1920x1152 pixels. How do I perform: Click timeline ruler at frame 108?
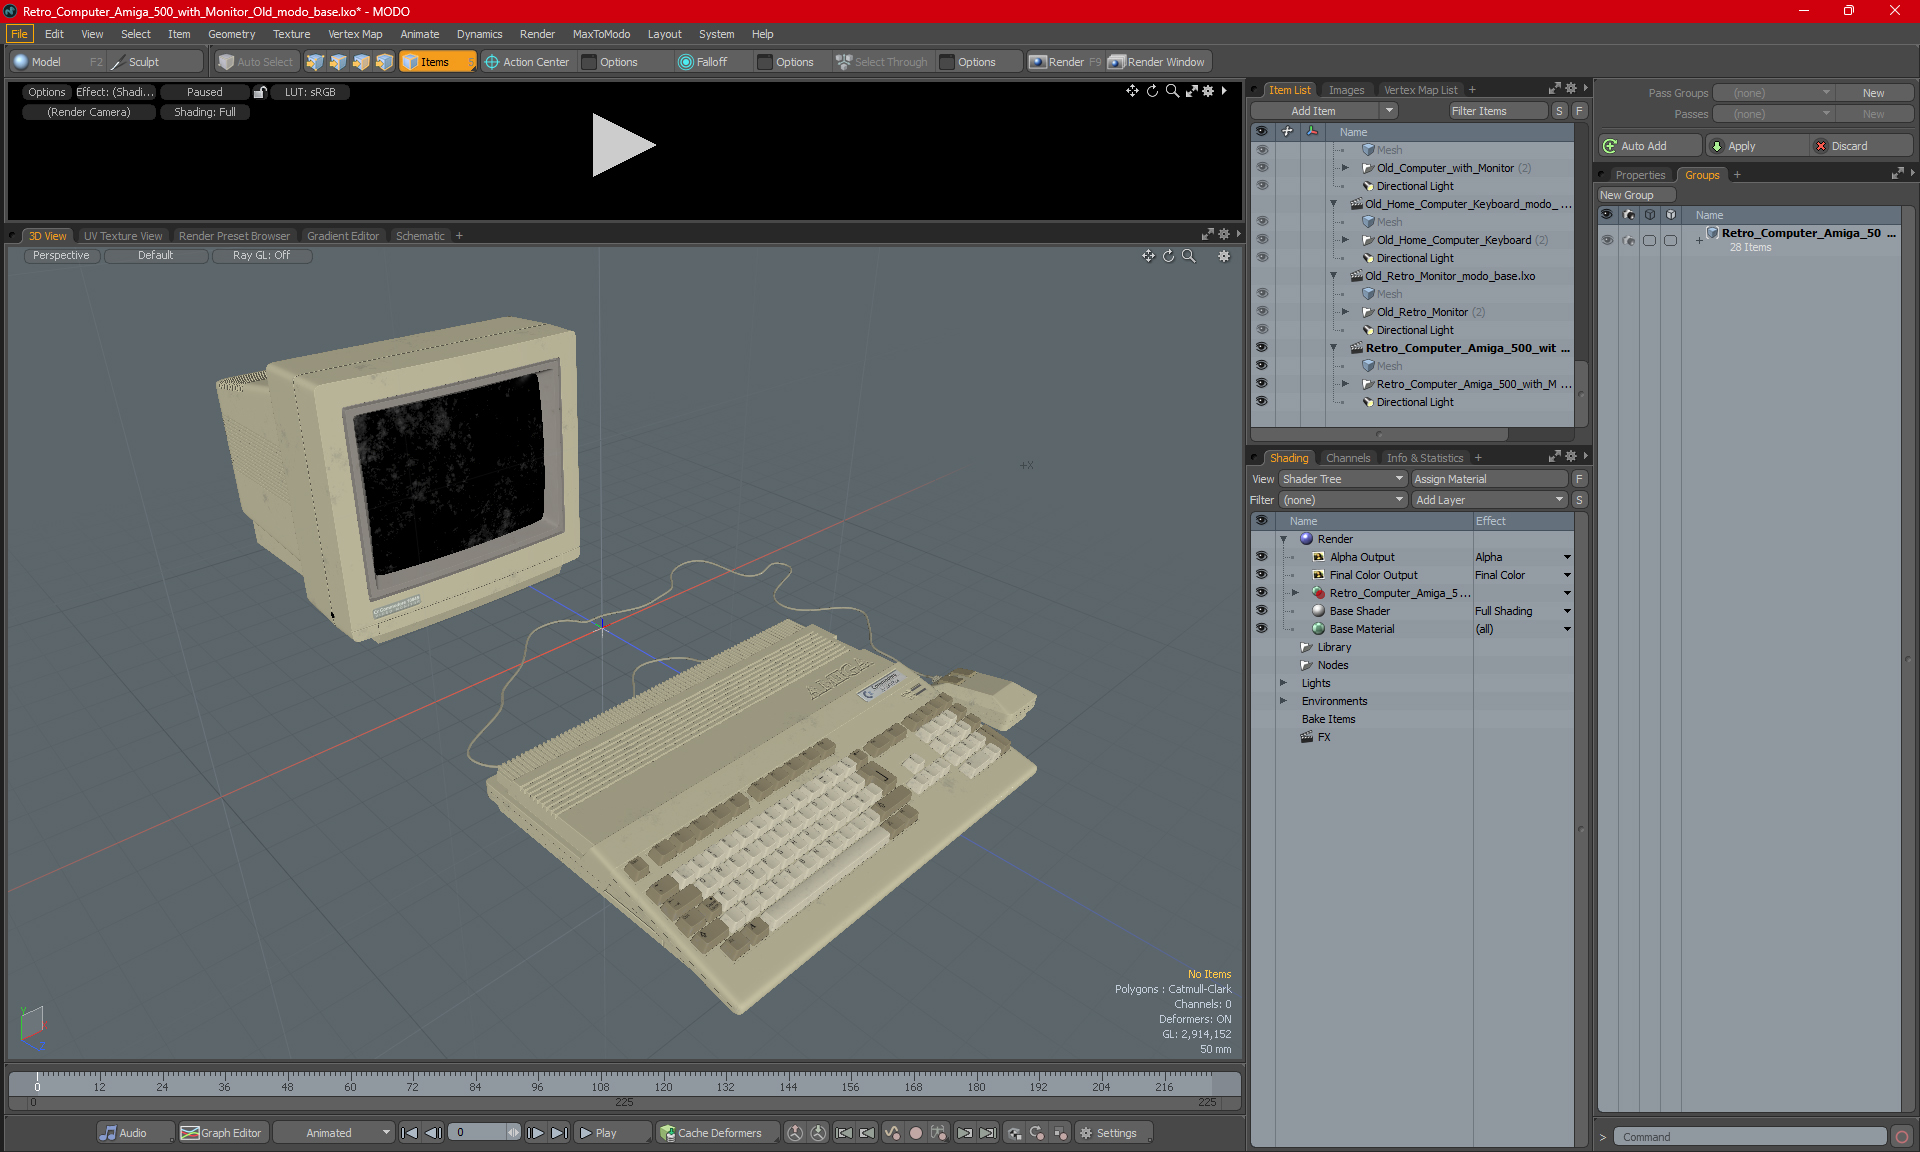coord(600,1084)
